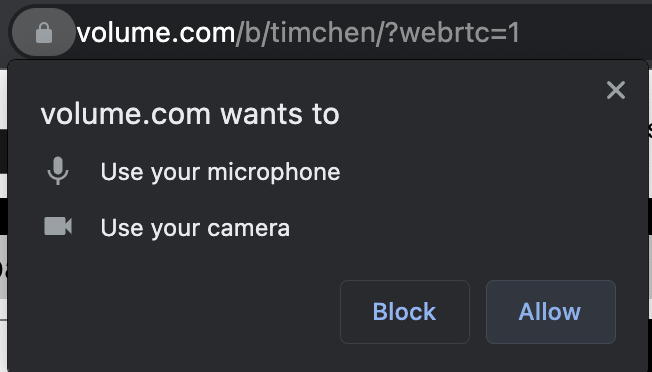Screen dimensions: 652x372
Task: Click the dark browser strip above the address bar
Action: (x=326, y=2)
